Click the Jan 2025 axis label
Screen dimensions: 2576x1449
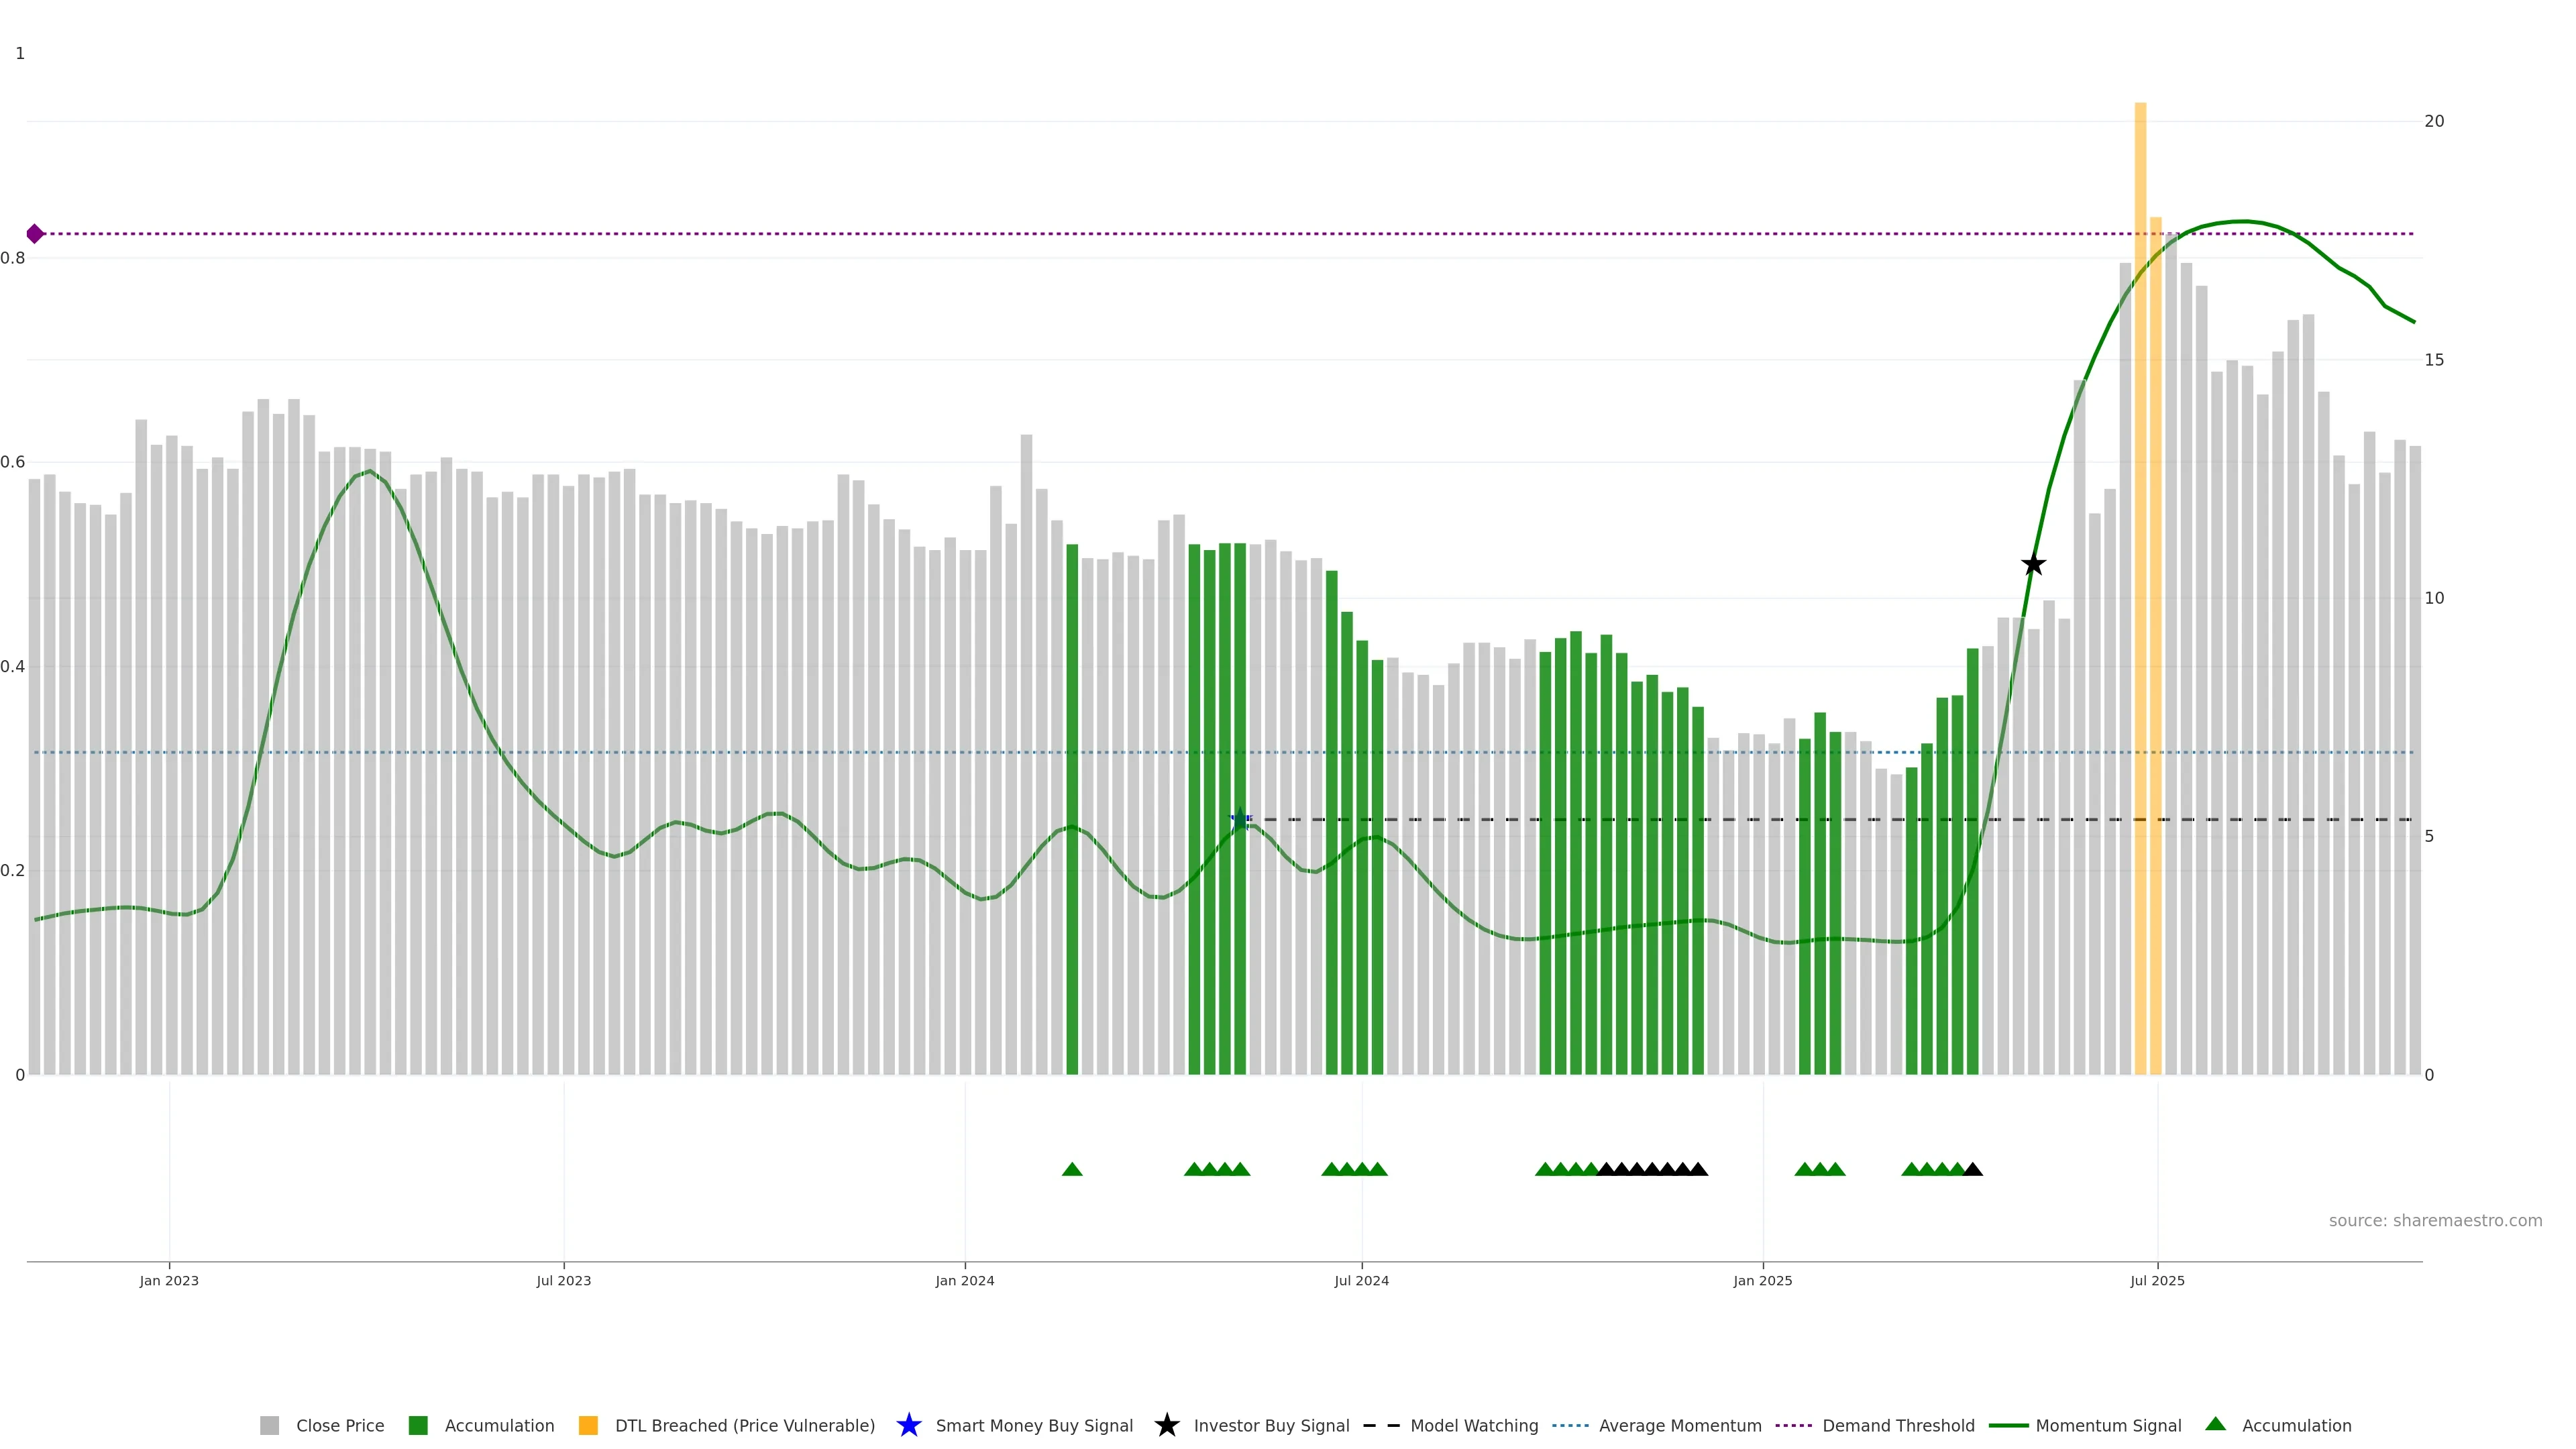(1762, 1280)
